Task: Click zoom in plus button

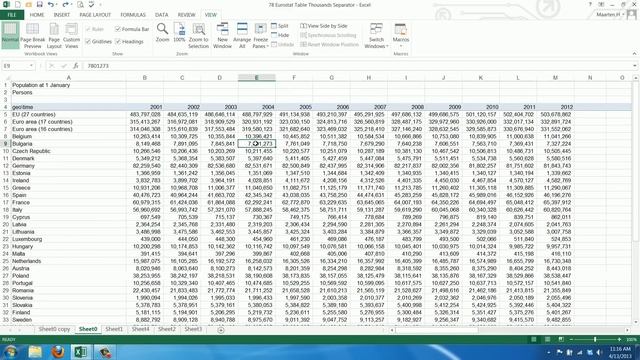Action: click(619, 339)
